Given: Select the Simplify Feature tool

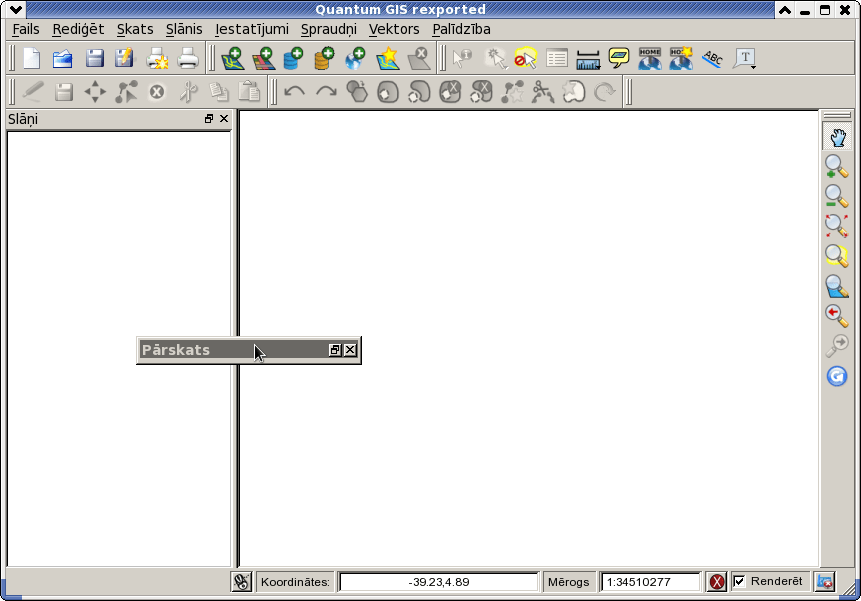Looking at the screenshot, I should click(x=357, y=92).
